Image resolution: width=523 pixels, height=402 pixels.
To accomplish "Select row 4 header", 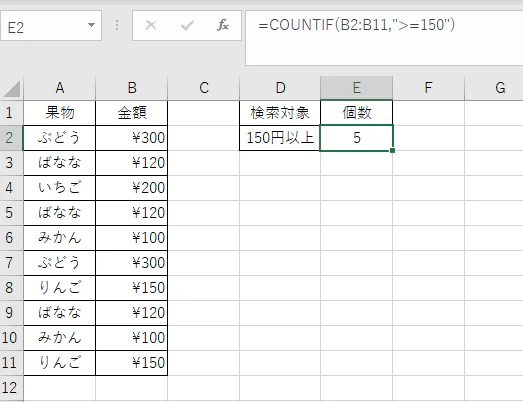I will pos(12,188).
